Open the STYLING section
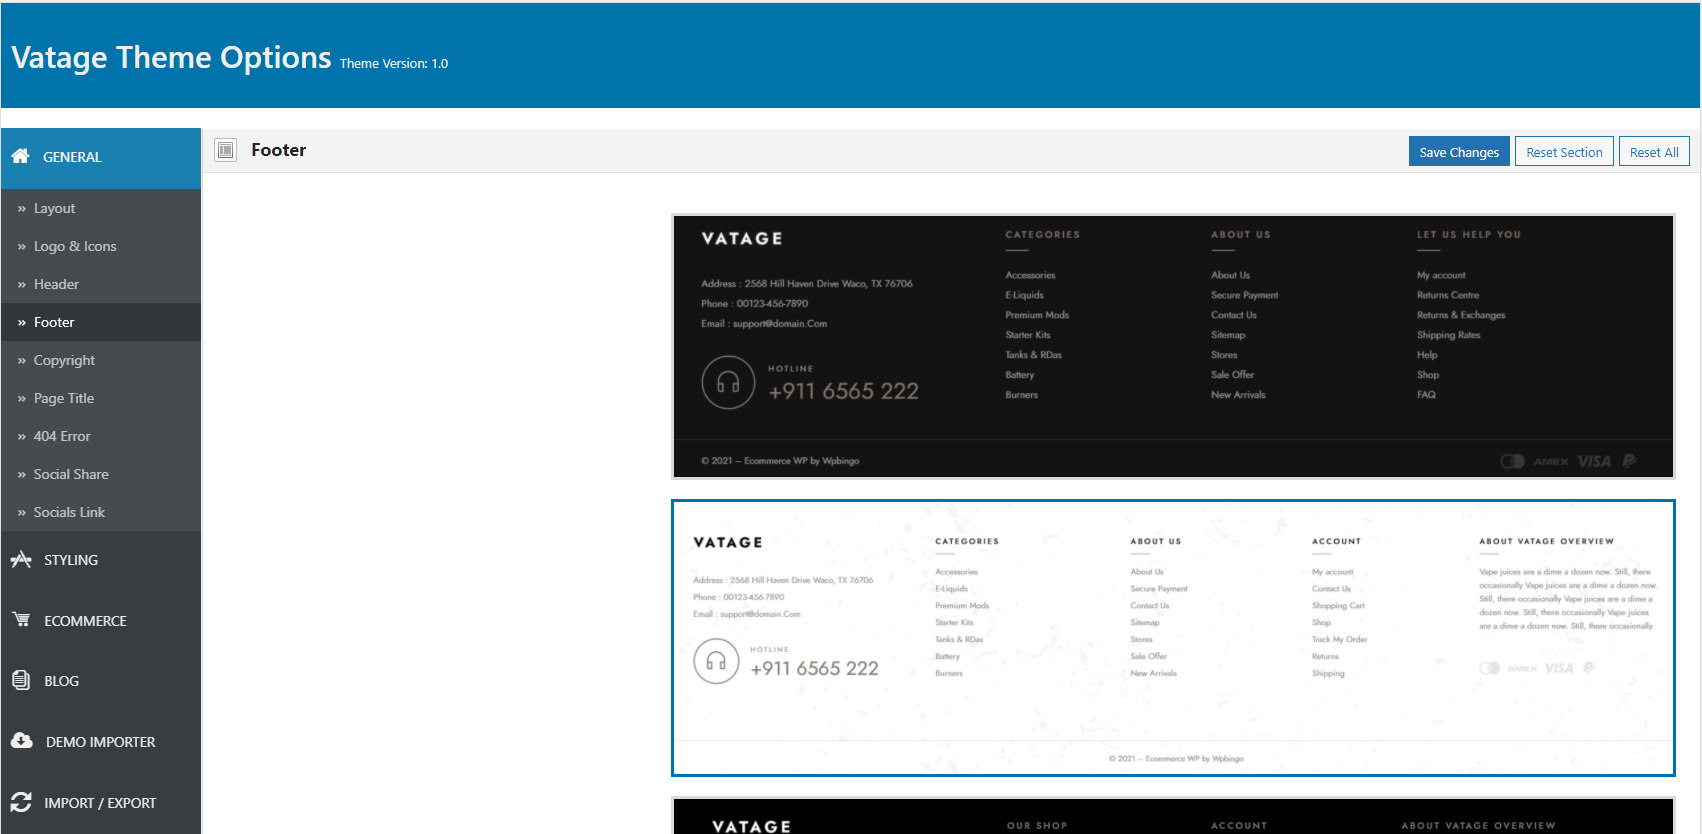 coord(101,560)
